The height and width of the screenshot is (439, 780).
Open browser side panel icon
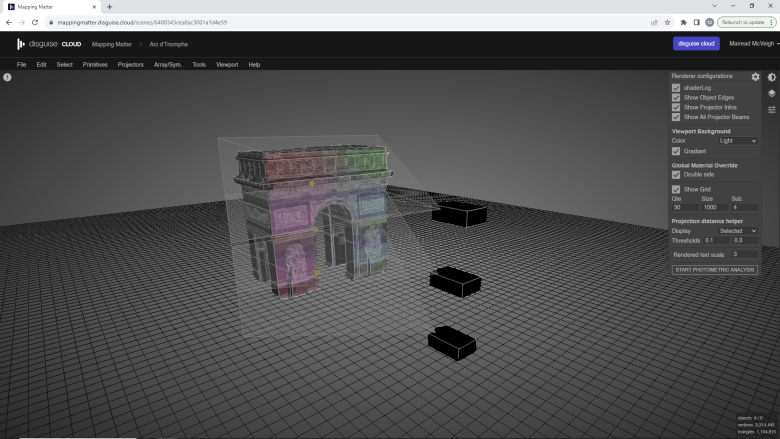696,22
